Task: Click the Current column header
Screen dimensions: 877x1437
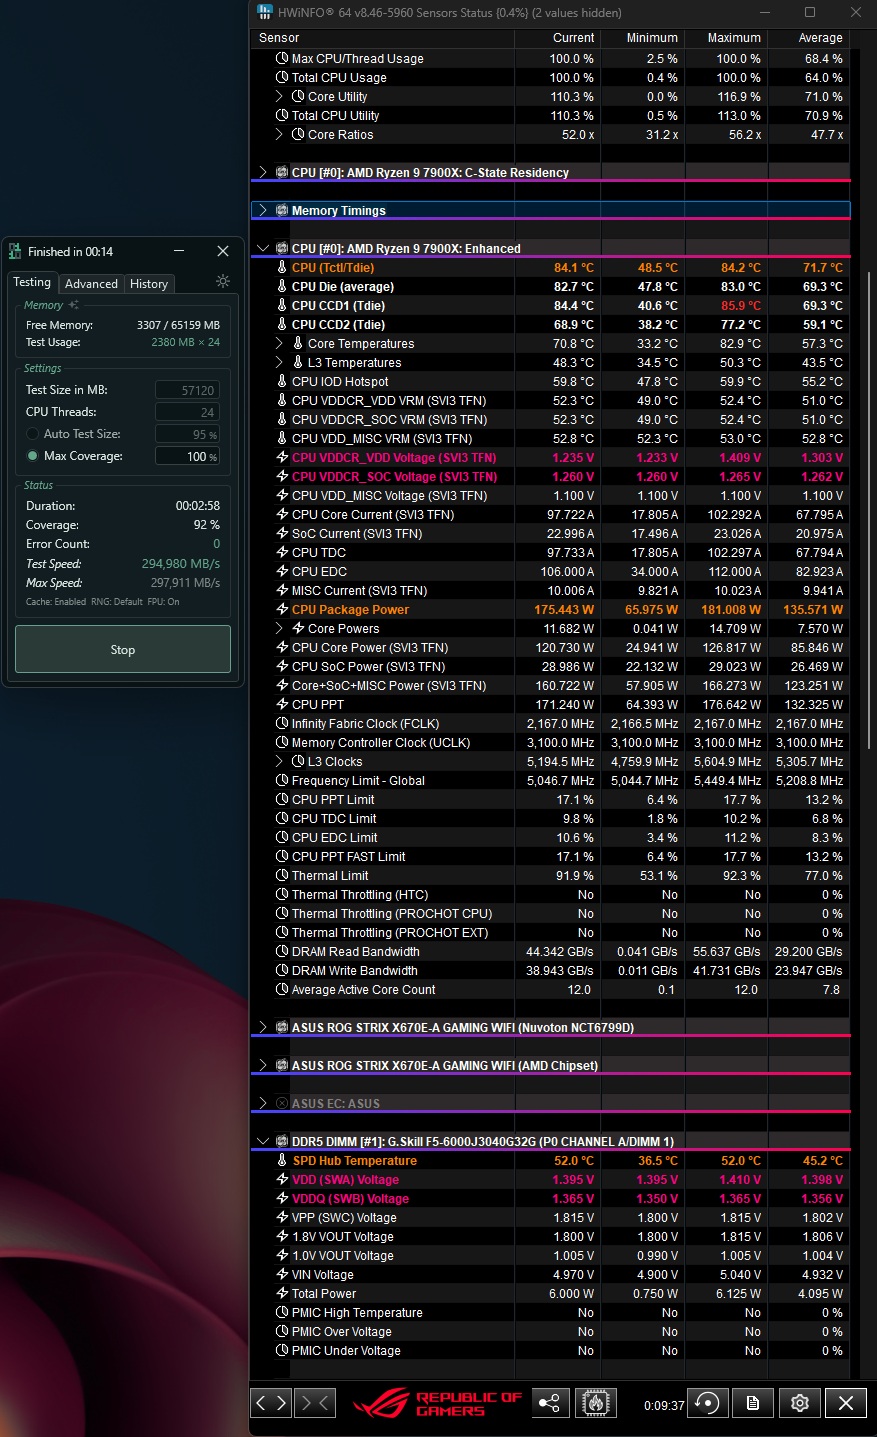Action: click(556, 38)
